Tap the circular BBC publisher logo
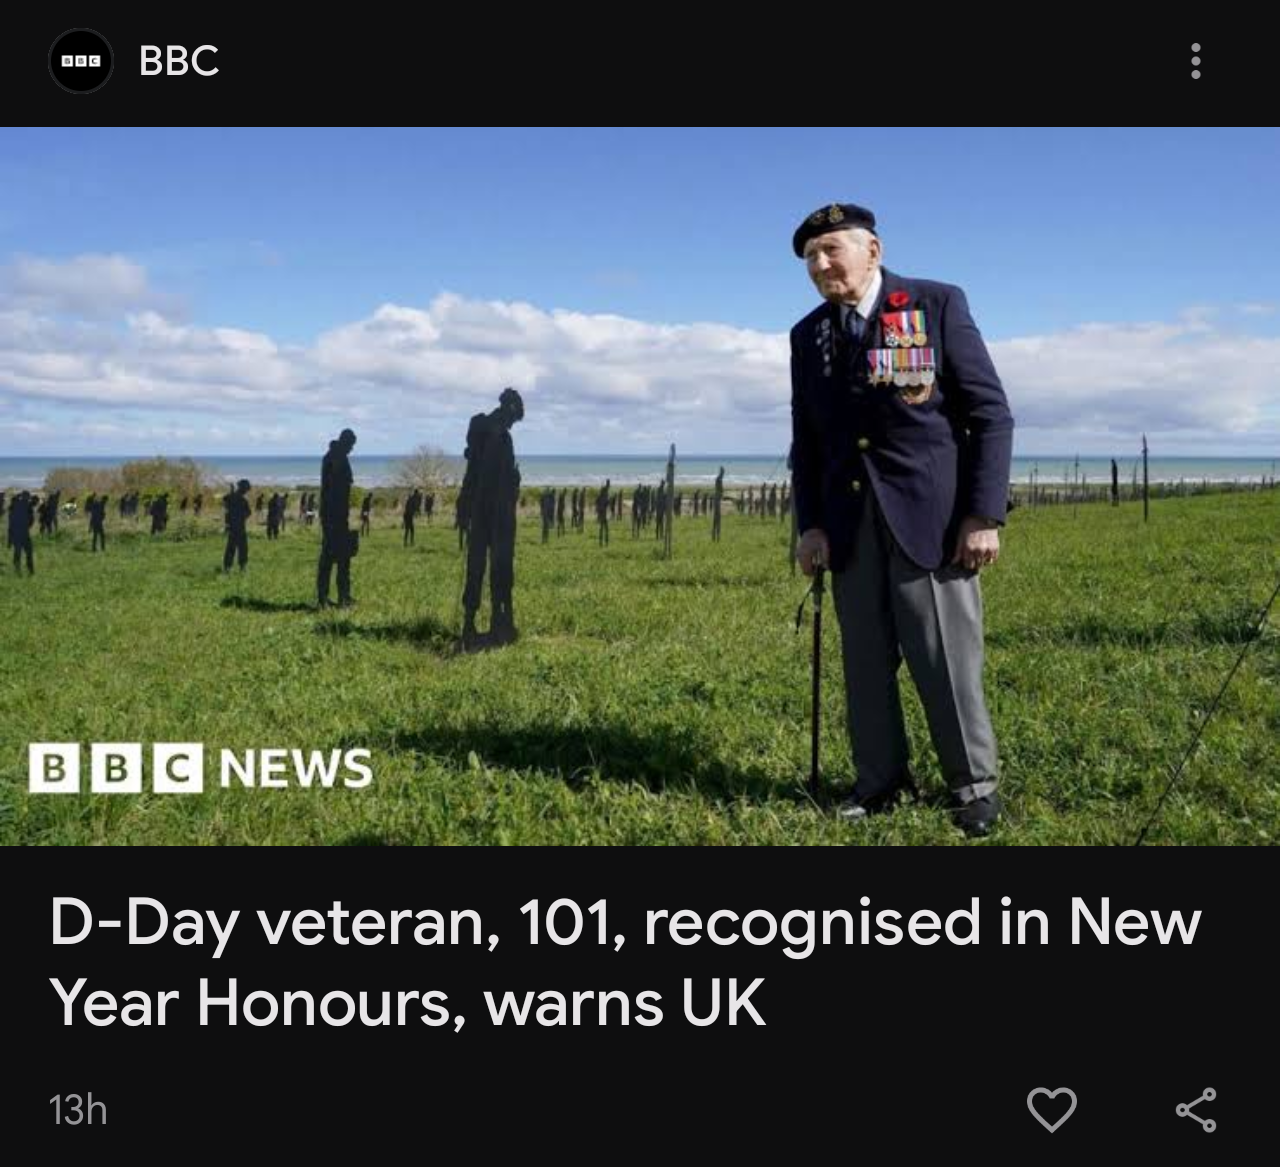The height and width of the screenshot is (1167, 1280). click(81, 61)
